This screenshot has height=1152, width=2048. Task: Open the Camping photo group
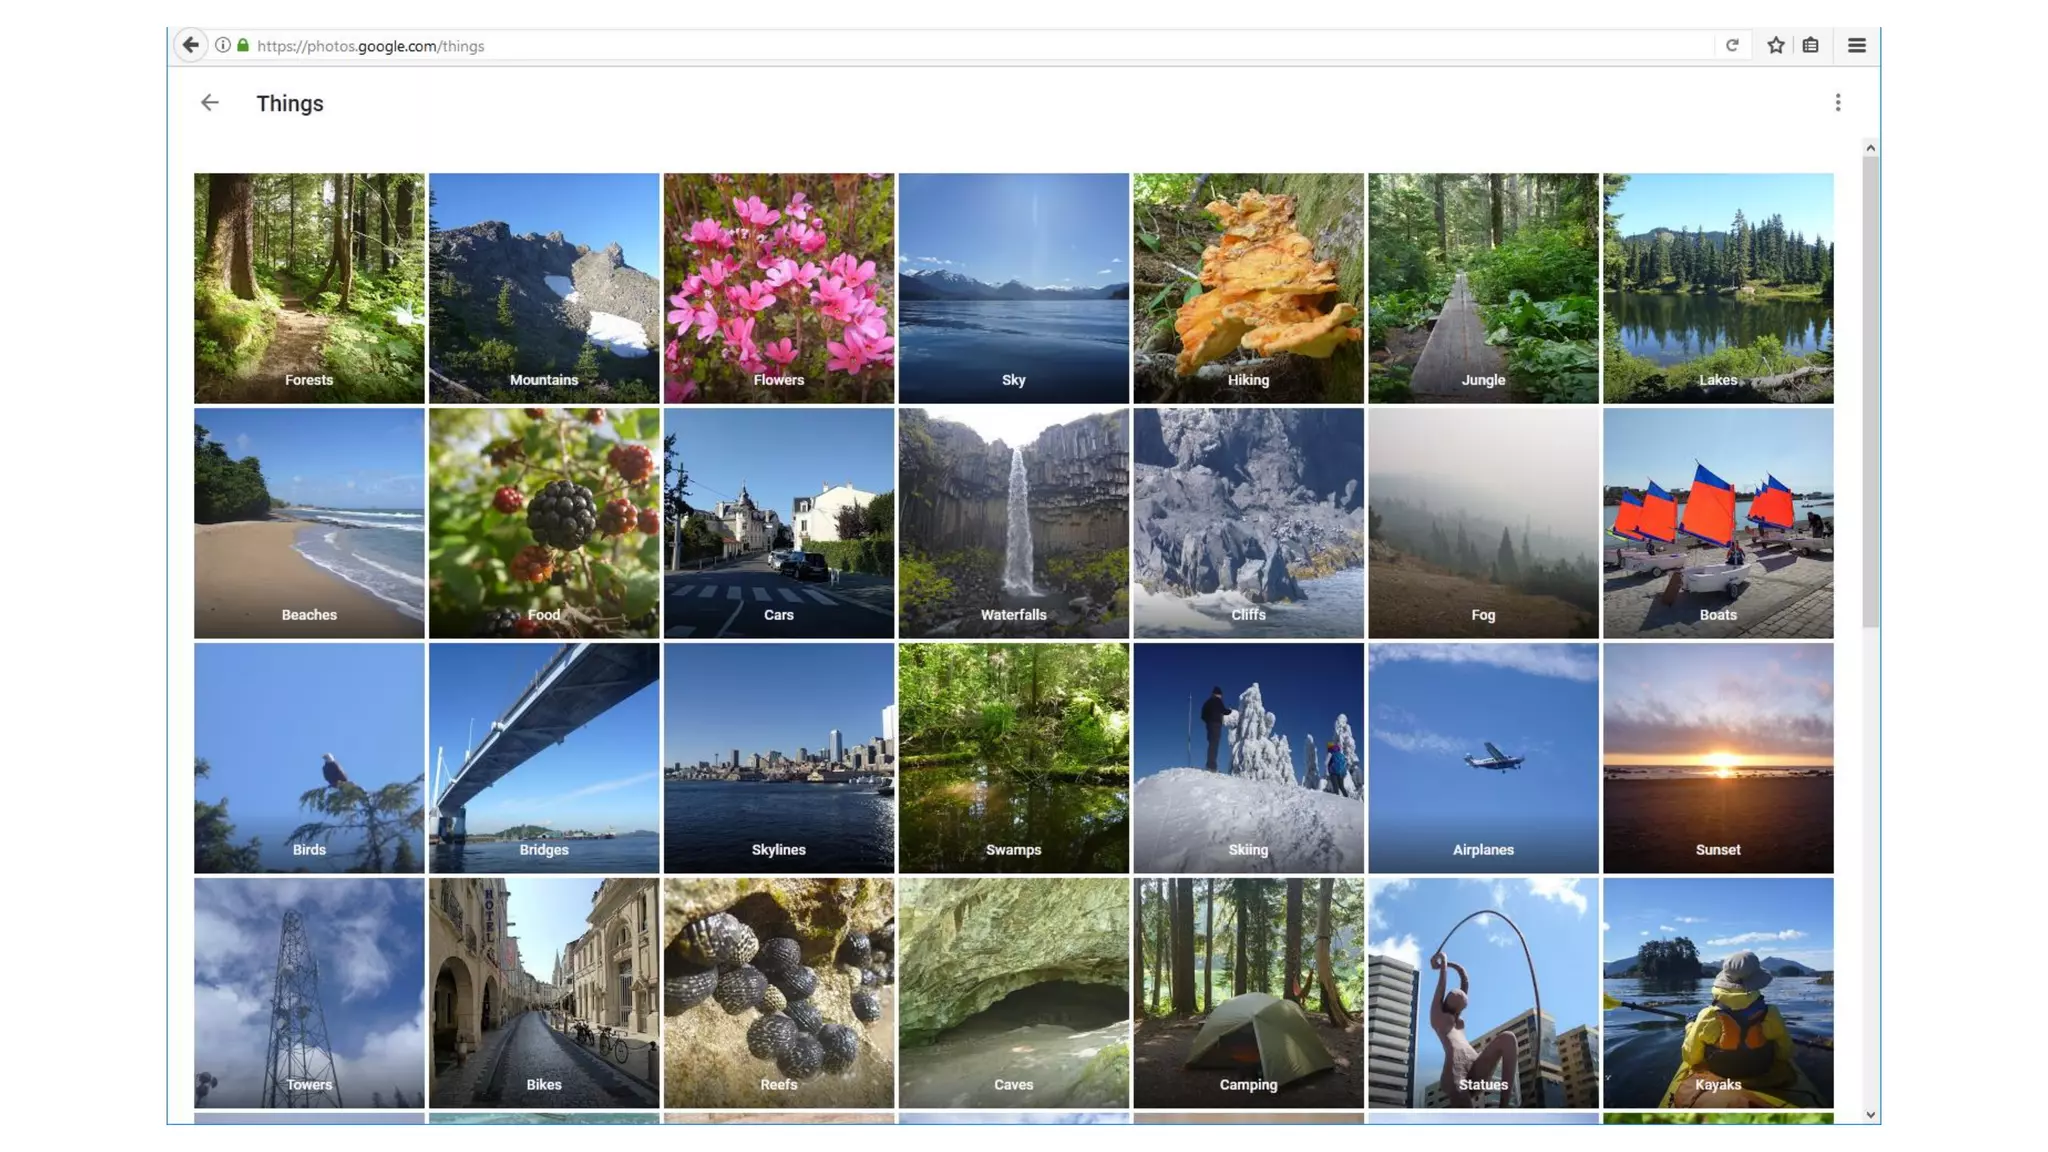[1248, 993]
